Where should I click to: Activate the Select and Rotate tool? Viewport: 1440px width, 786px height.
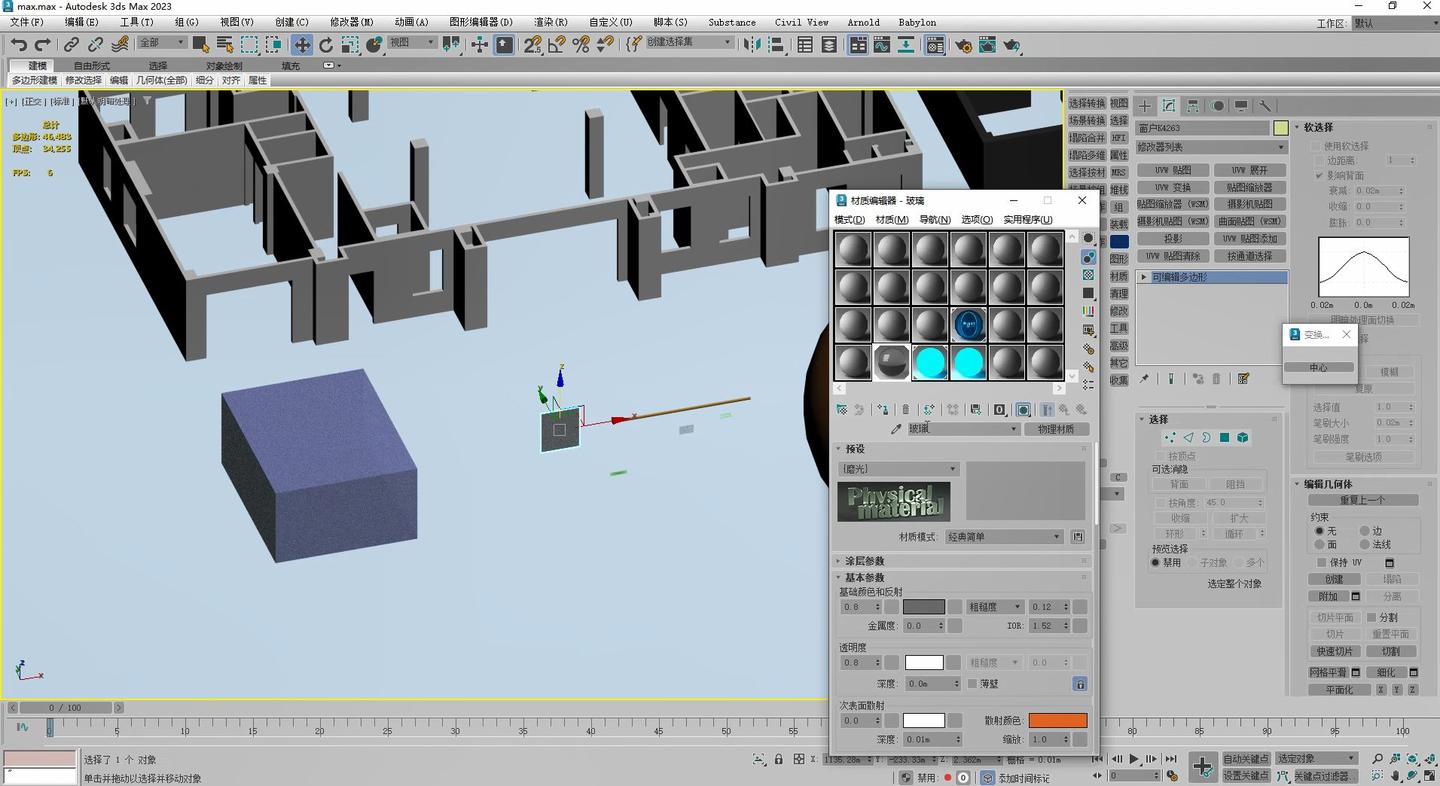[x=326, y=44]
